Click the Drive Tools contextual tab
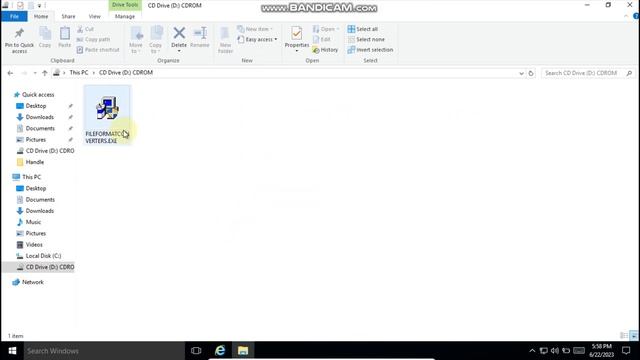The height and width of the screenshot is (360, 640). (x=125, y=5)
